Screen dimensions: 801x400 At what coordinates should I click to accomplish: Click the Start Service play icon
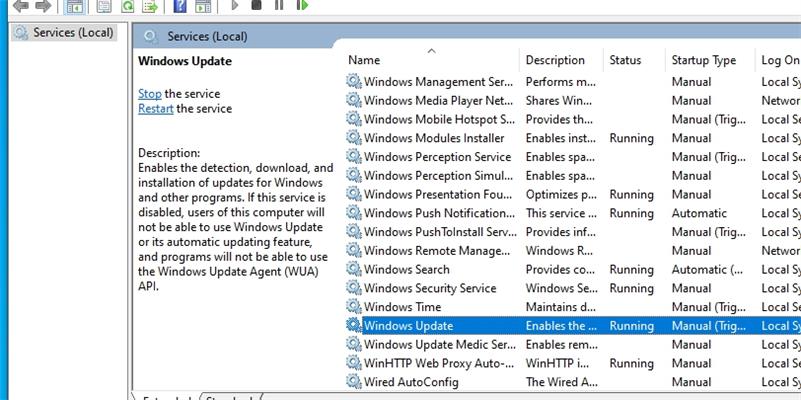pos(234,5)
